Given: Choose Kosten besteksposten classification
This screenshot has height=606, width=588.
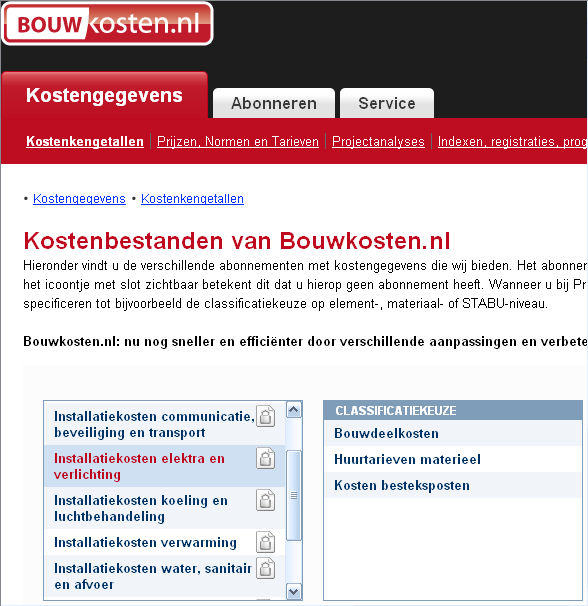Looking at the screenshot, I should coord(453,485).
